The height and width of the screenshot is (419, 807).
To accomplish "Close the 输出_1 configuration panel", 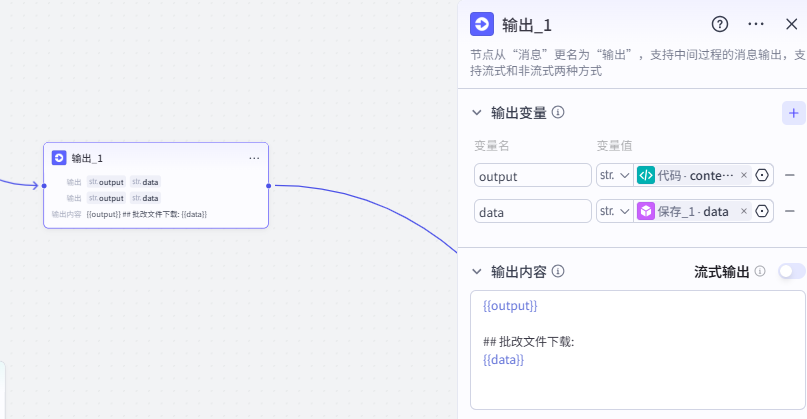I will [792, 24].
